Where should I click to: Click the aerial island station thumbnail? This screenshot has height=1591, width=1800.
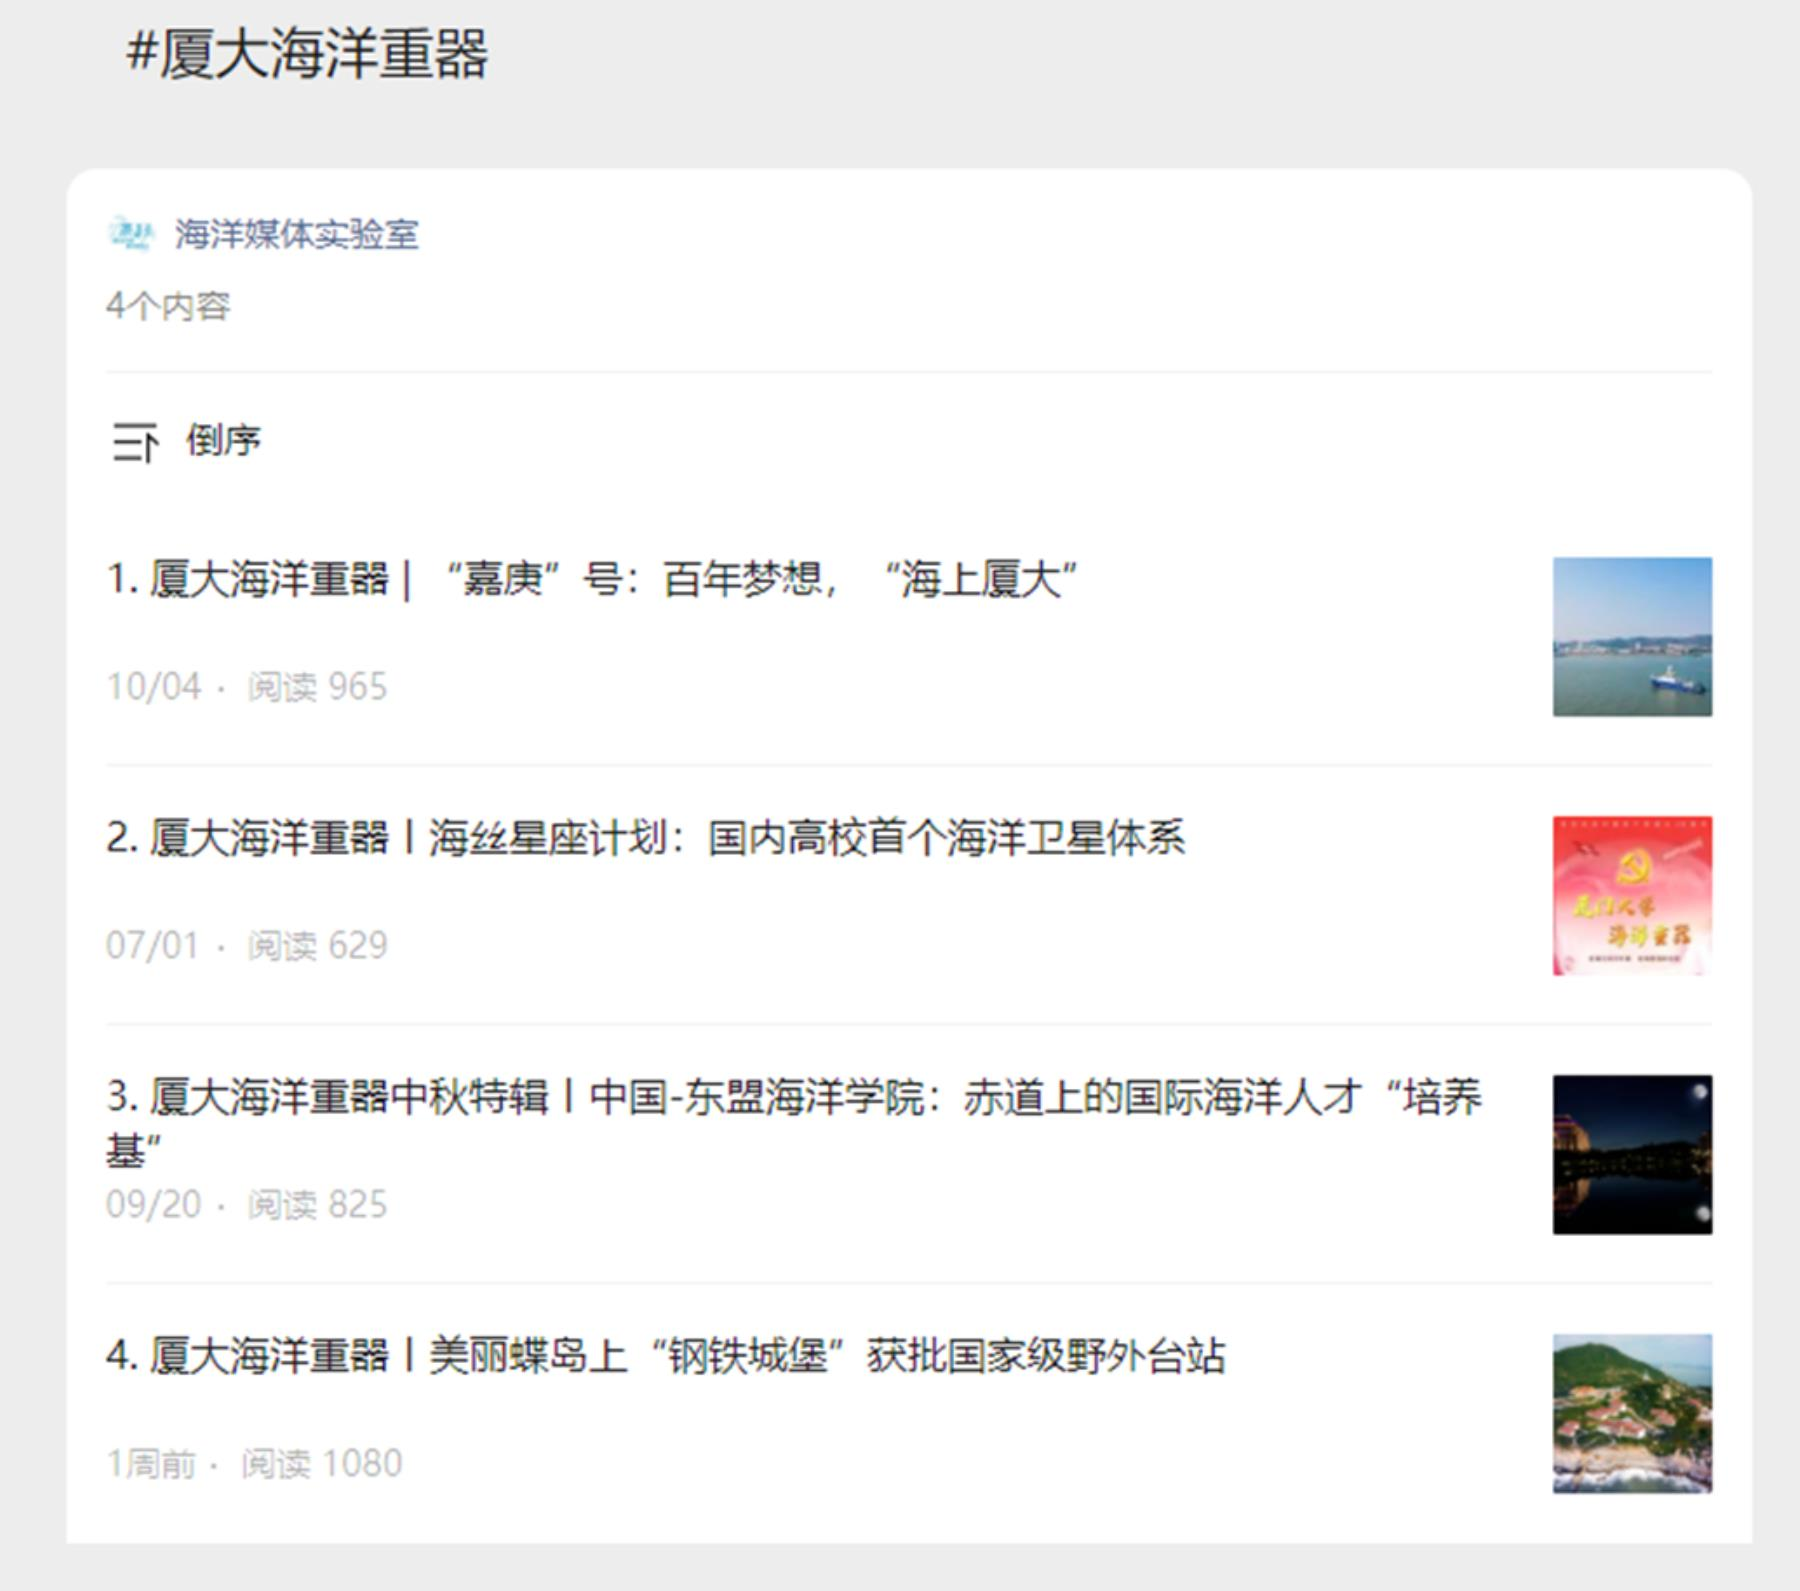(1631, 1413)
